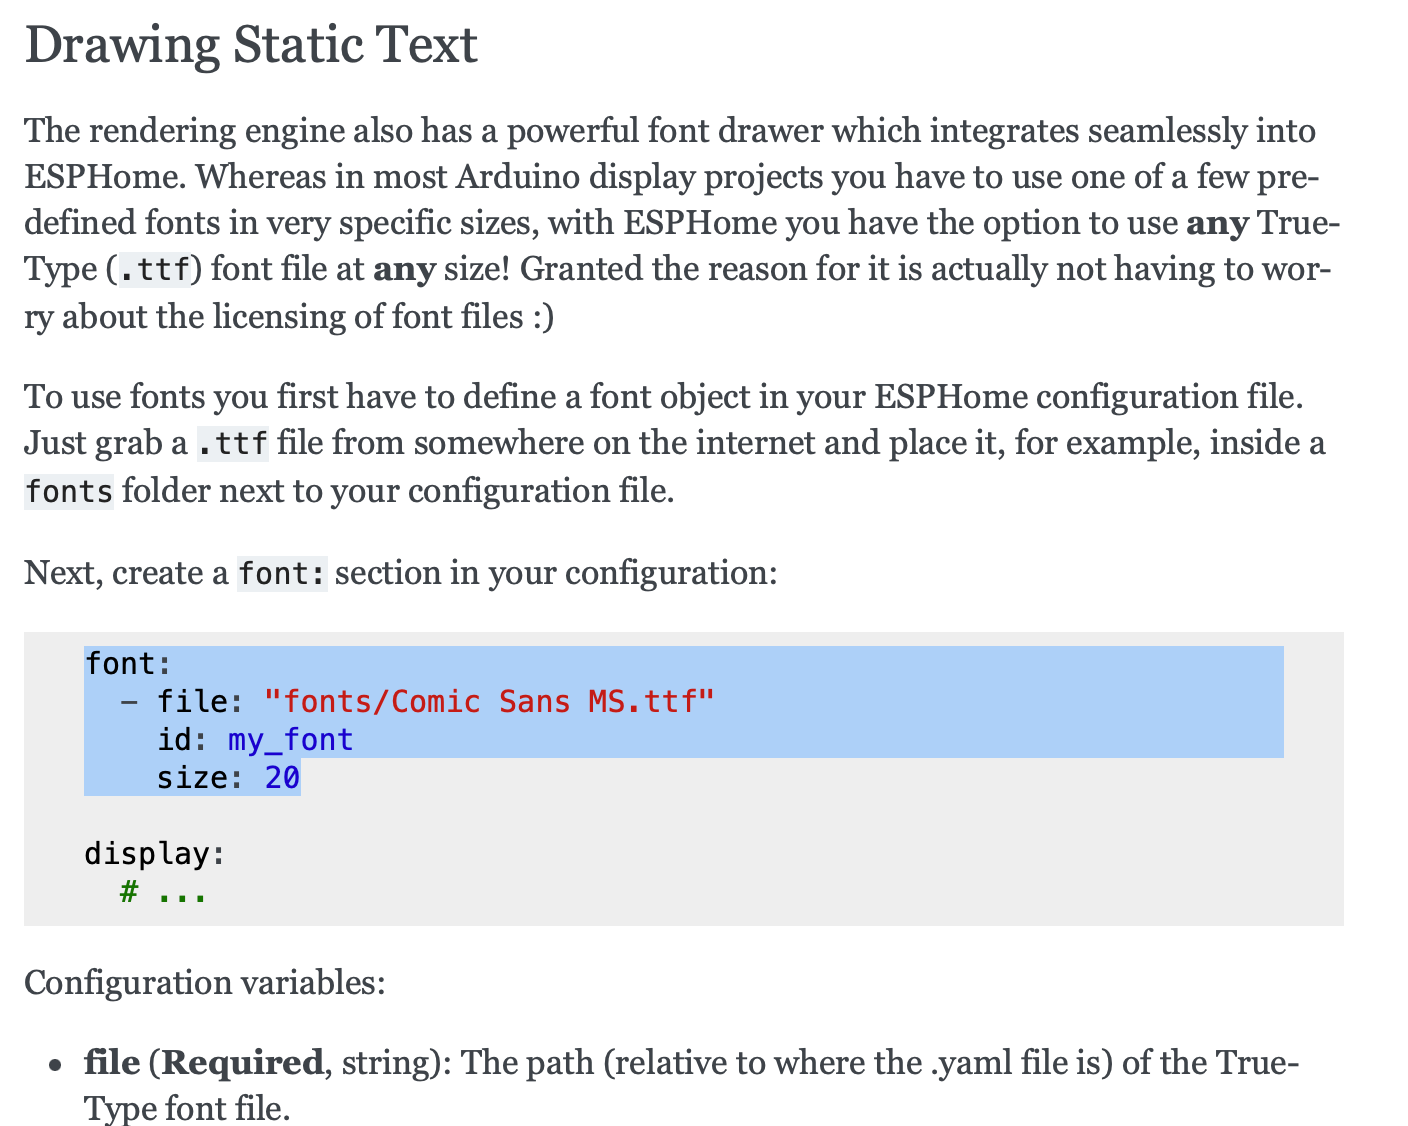Click the size value '20' in code
The width and height of the screenshot is (1408, 1126).
282,778
